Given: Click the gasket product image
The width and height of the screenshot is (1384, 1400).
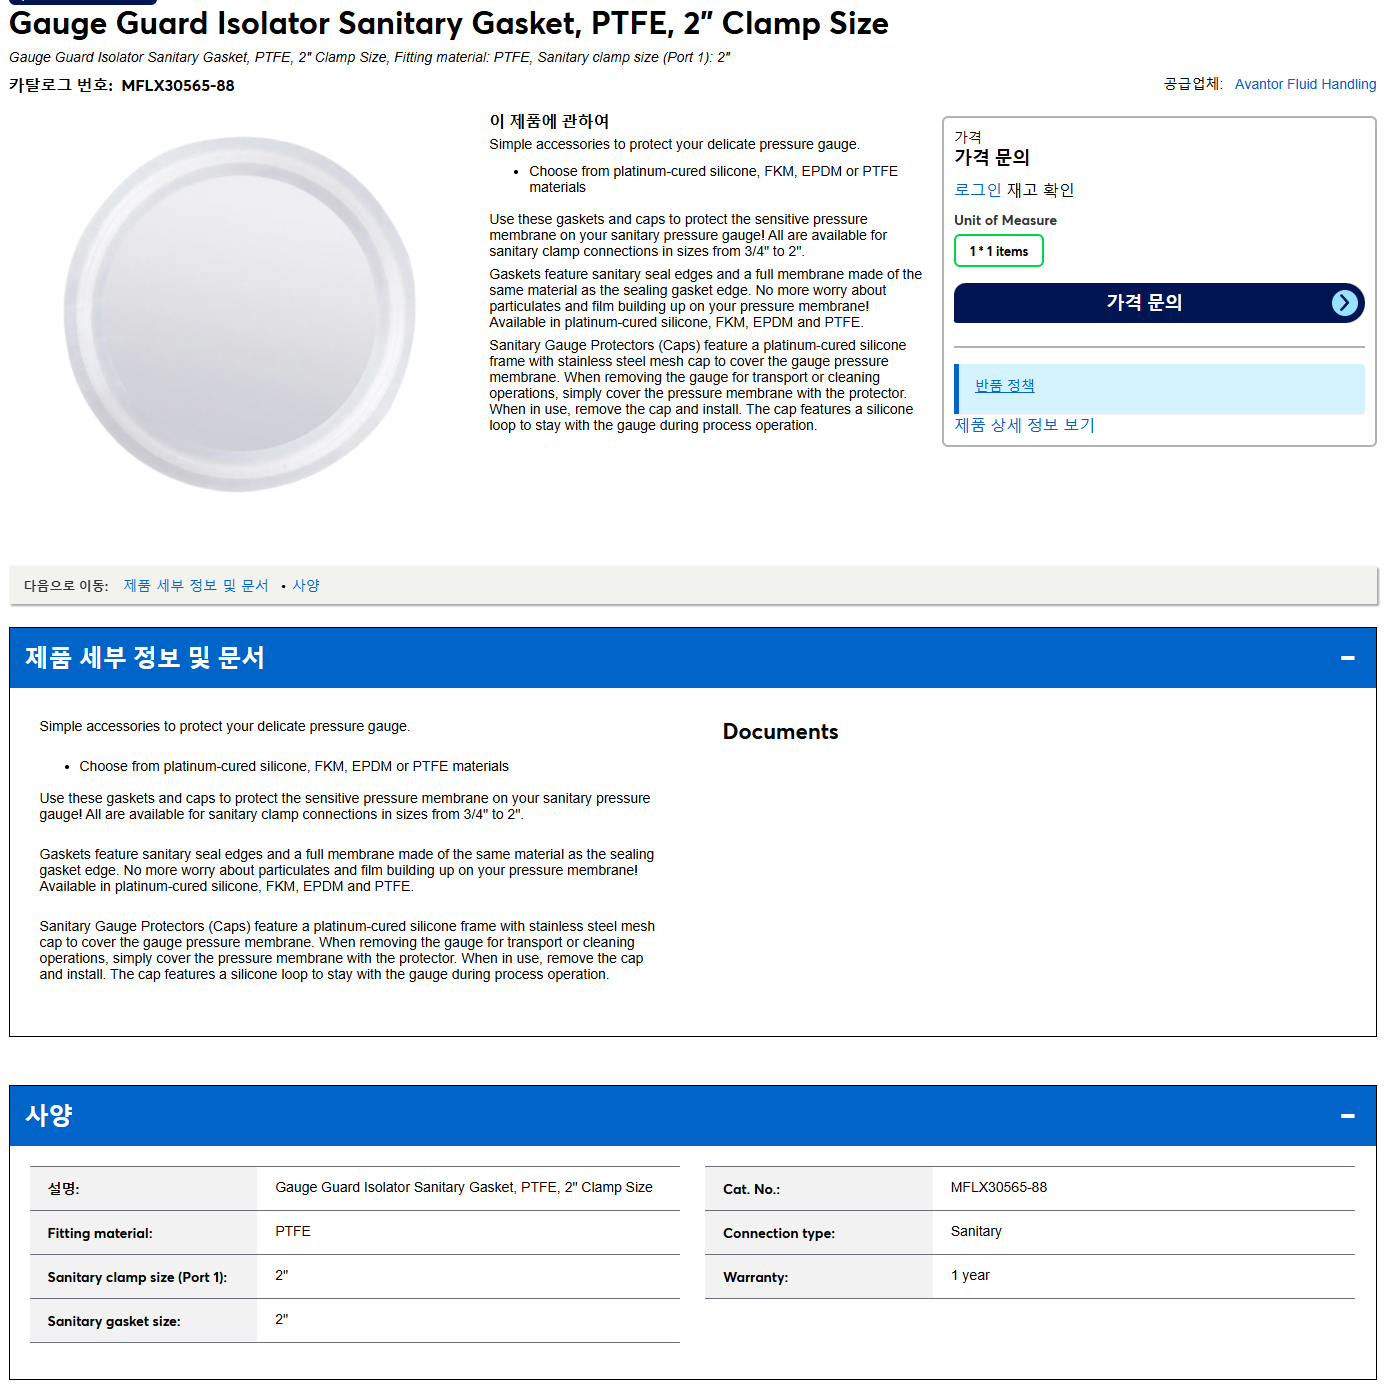Looking at the screenshot, I should coord(239,315).
